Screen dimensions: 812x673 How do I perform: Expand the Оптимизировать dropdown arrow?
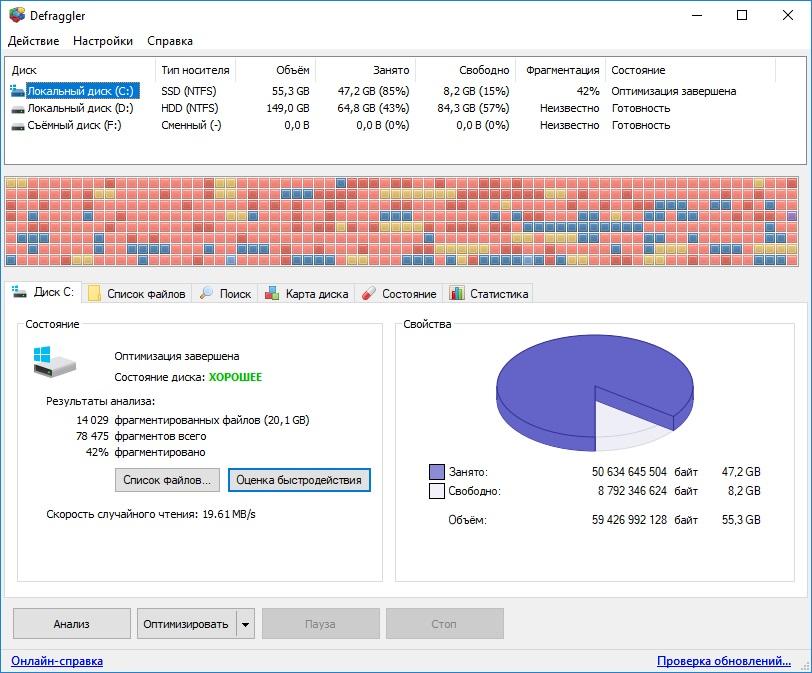tap(245, 624)
